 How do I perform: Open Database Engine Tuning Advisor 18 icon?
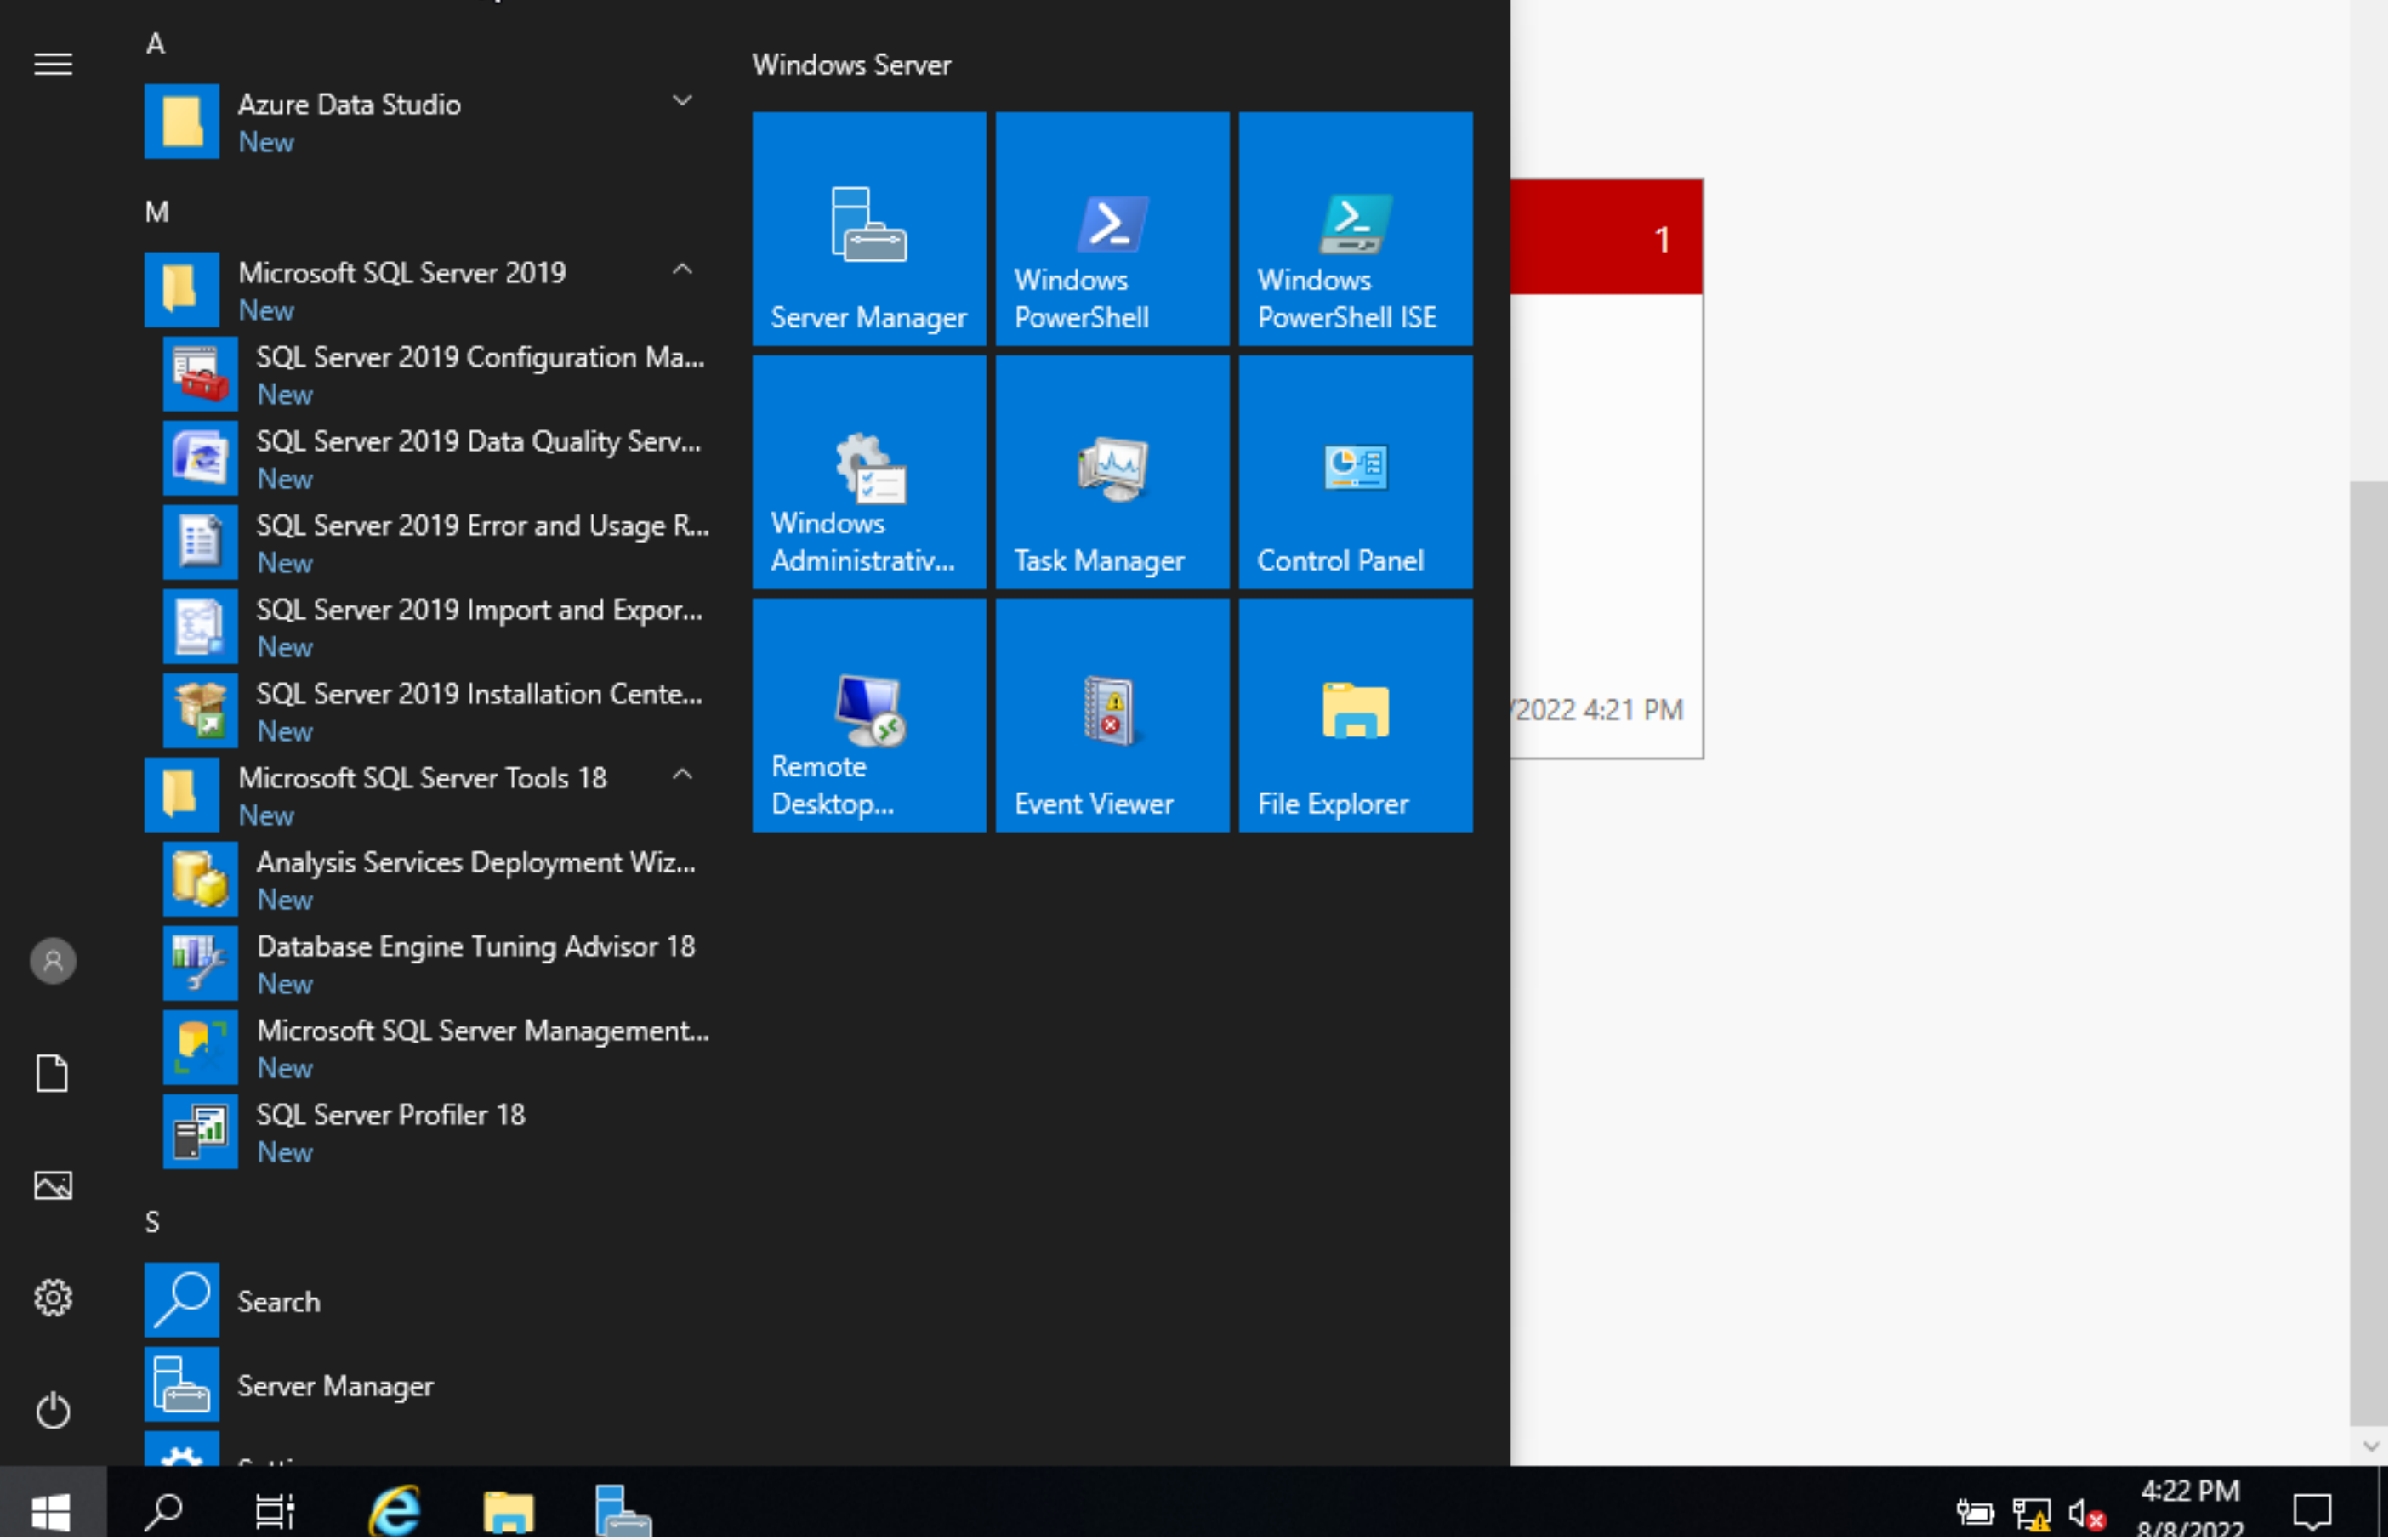(x=200, y=963)
